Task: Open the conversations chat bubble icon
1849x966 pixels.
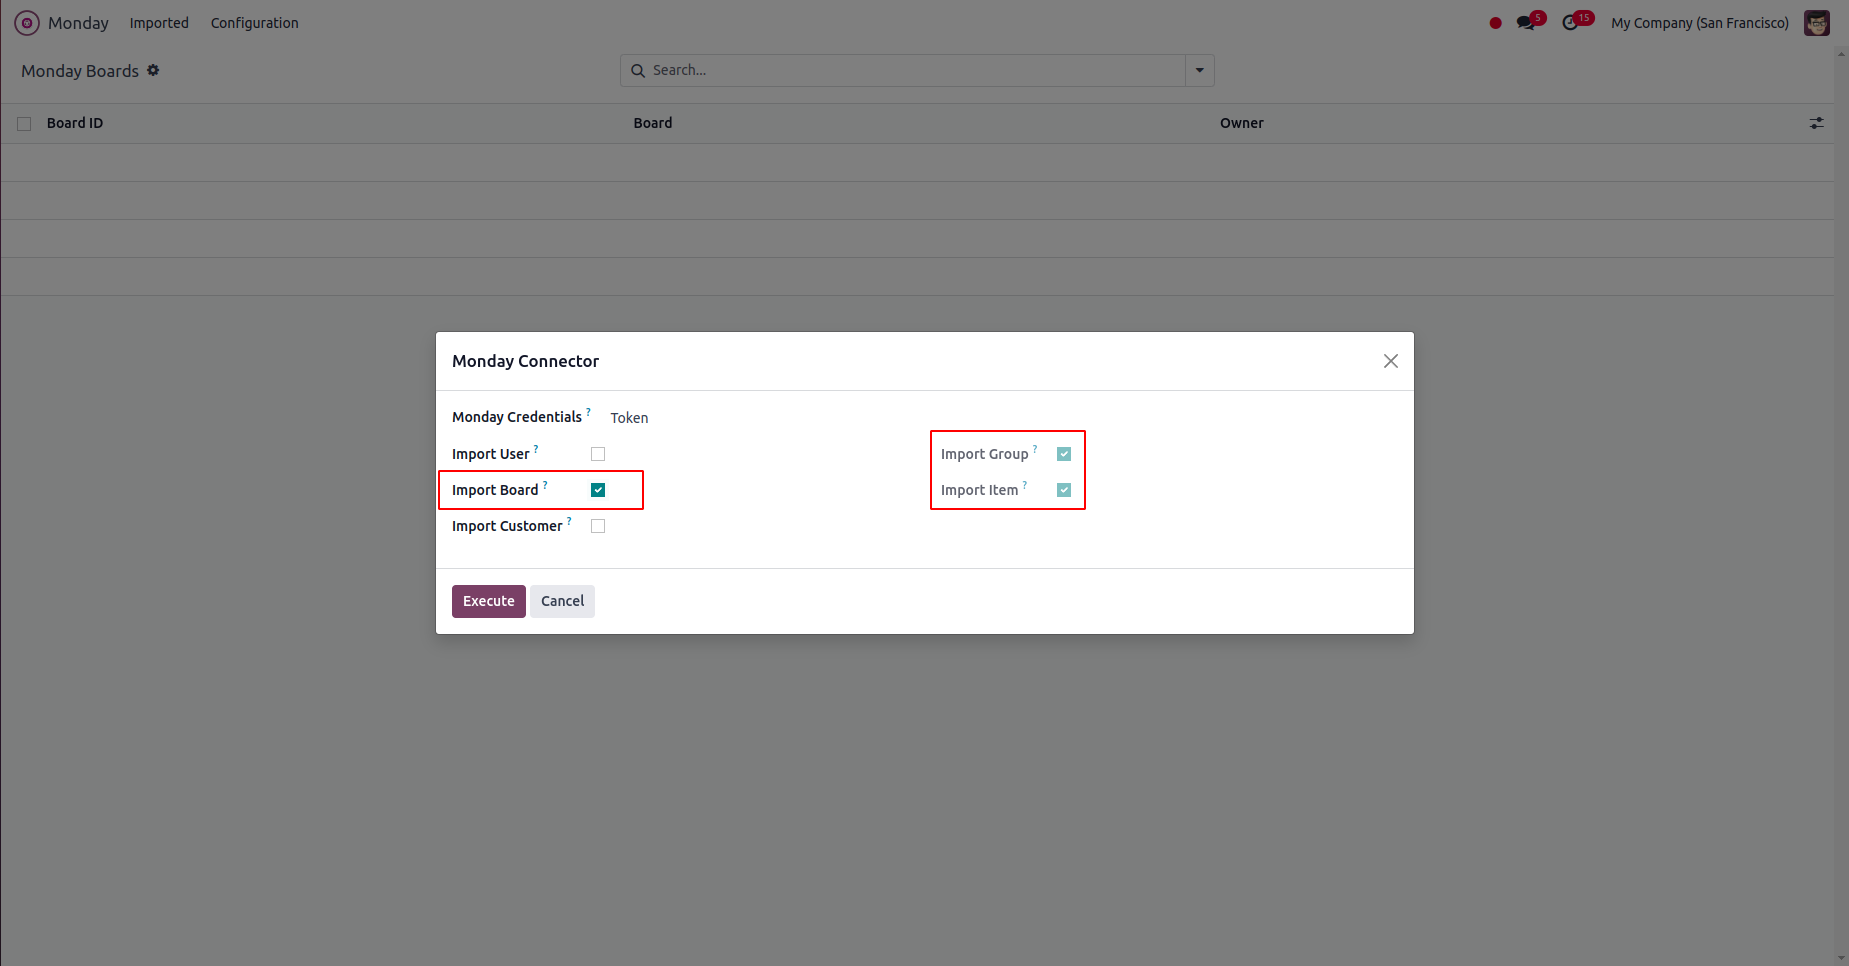Action: coord(1525,23)
